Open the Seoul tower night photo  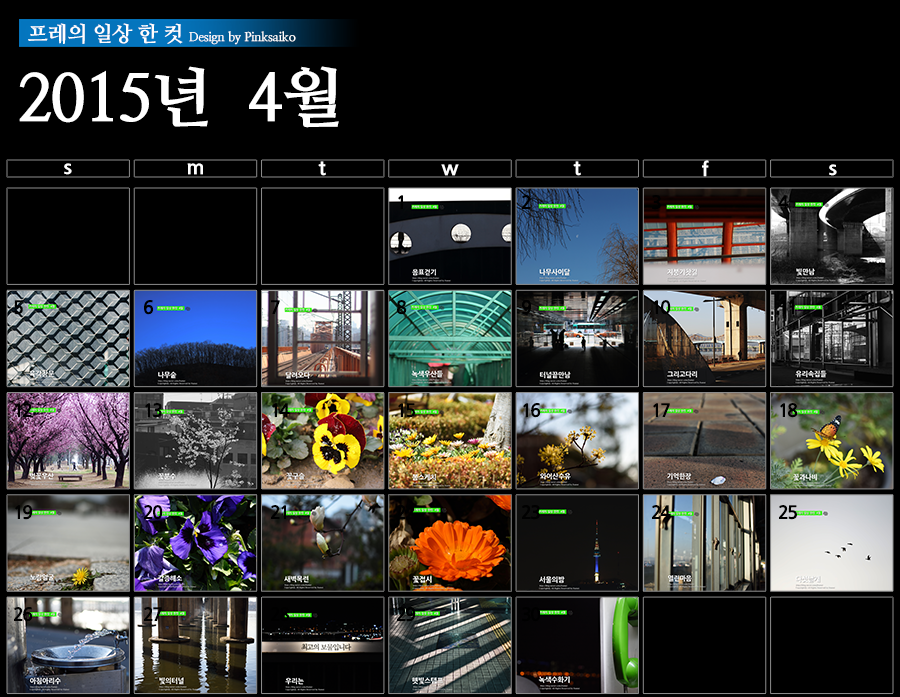tap(577, 543)
